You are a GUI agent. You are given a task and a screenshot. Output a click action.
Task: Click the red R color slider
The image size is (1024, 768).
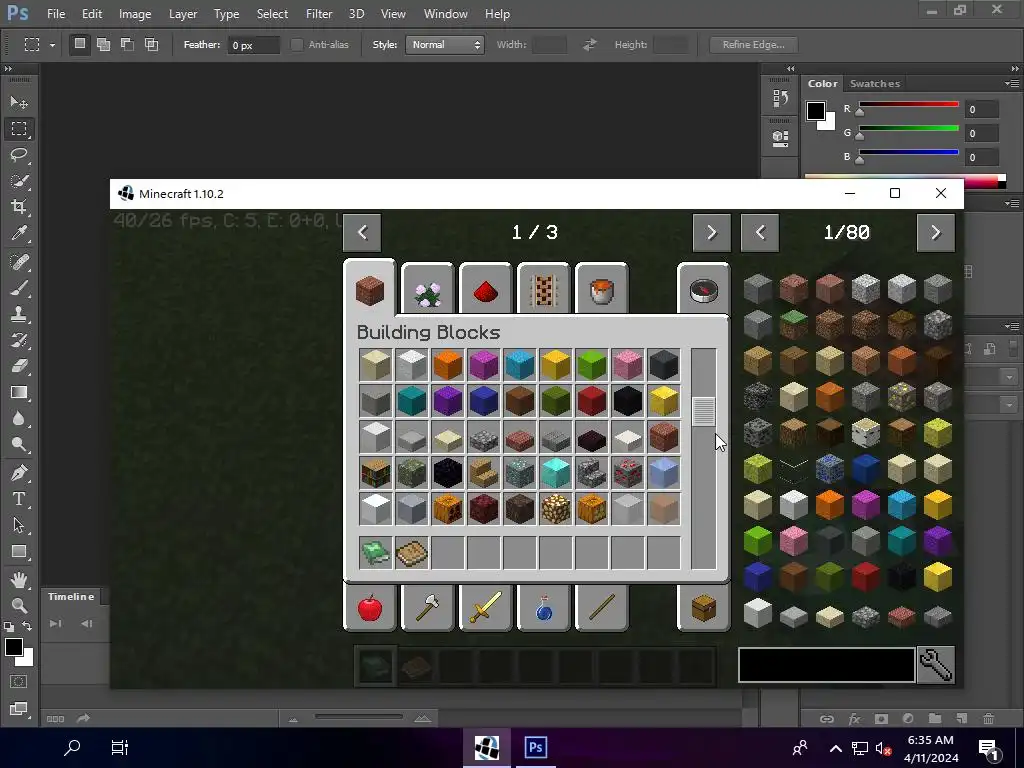908,104
